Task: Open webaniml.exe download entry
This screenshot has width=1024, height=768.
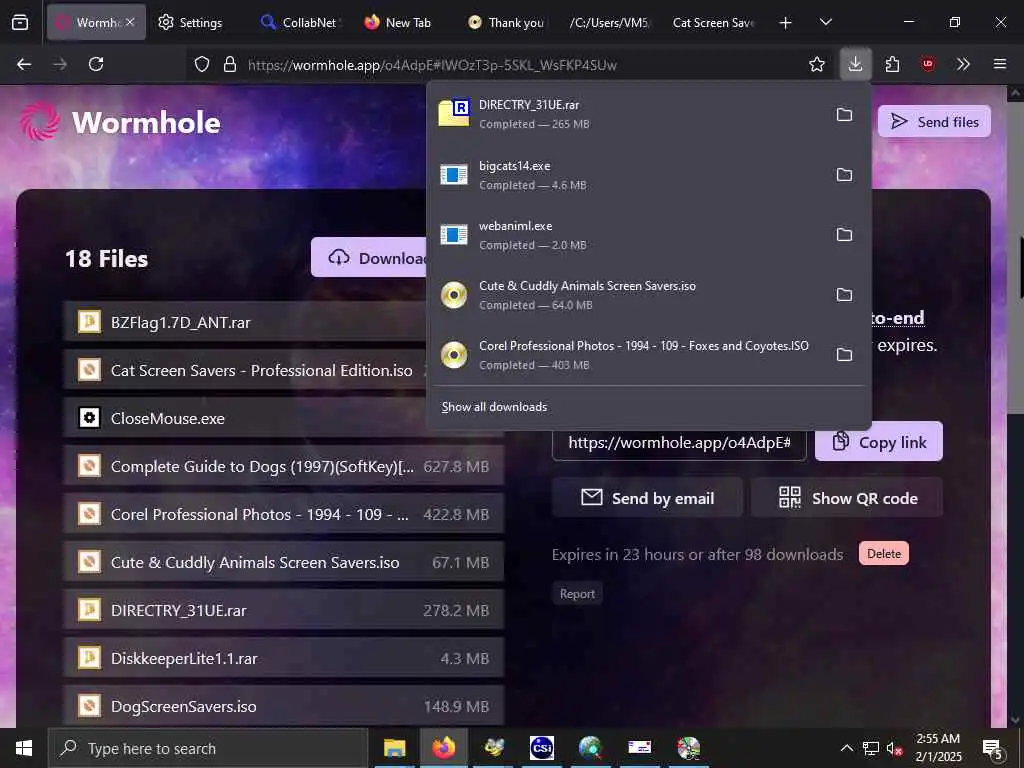Action: coord(627,234)
